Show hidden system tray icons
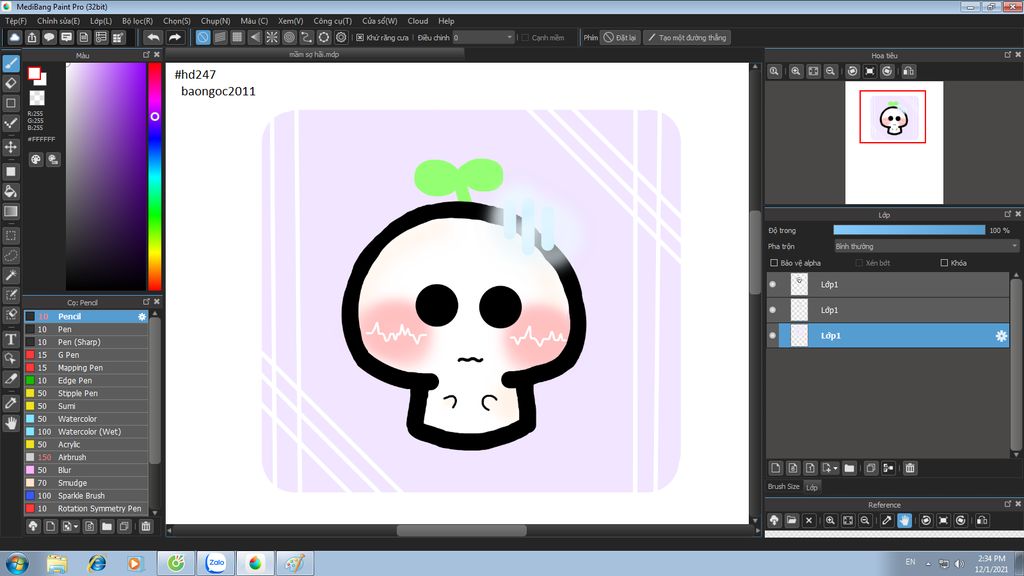 click(x=928, y=564)
